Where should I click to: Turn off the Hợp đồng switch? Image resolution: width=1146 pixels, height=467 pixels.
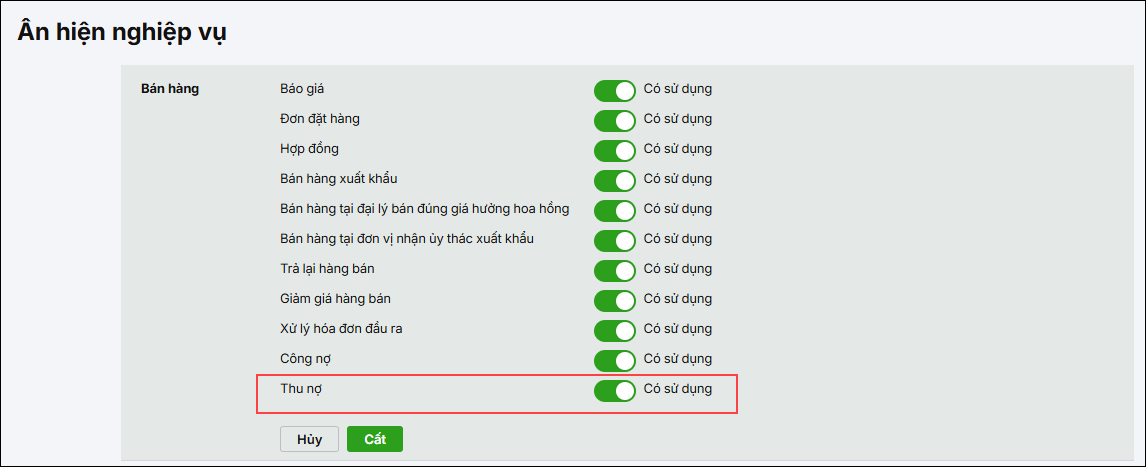click(615, 151)
